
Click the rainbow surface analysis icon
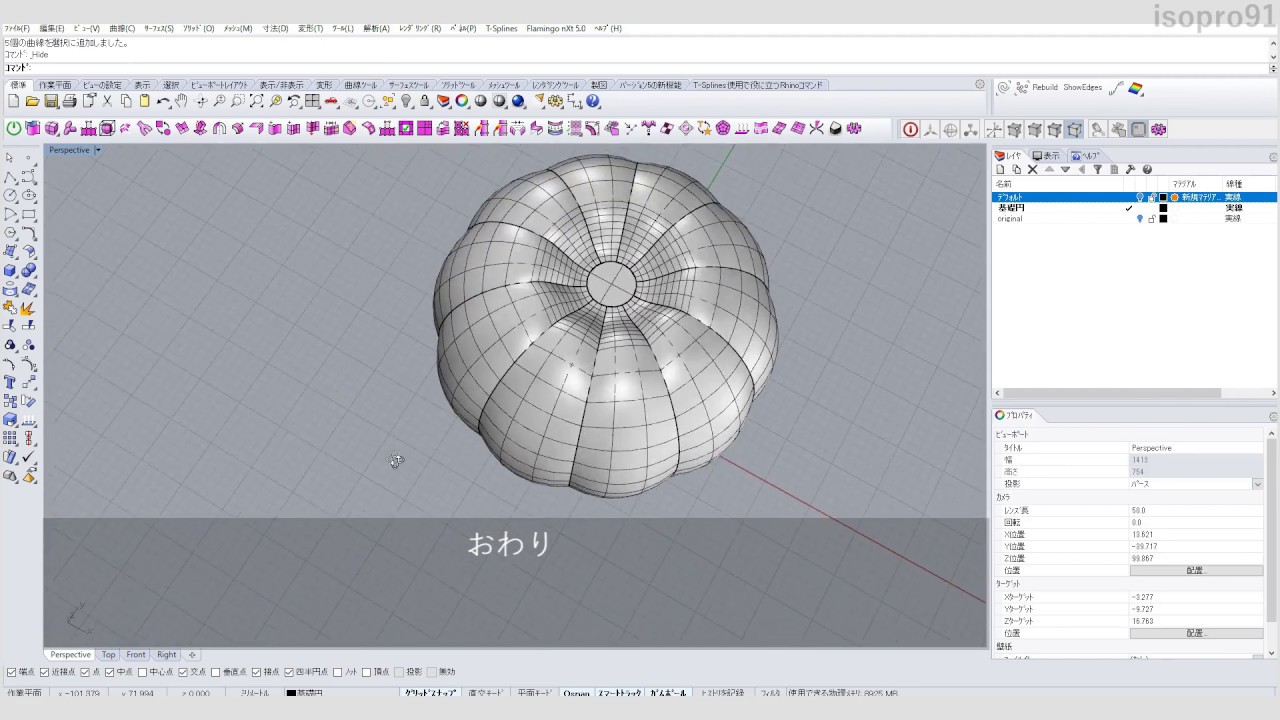[x=1136, y=89]
